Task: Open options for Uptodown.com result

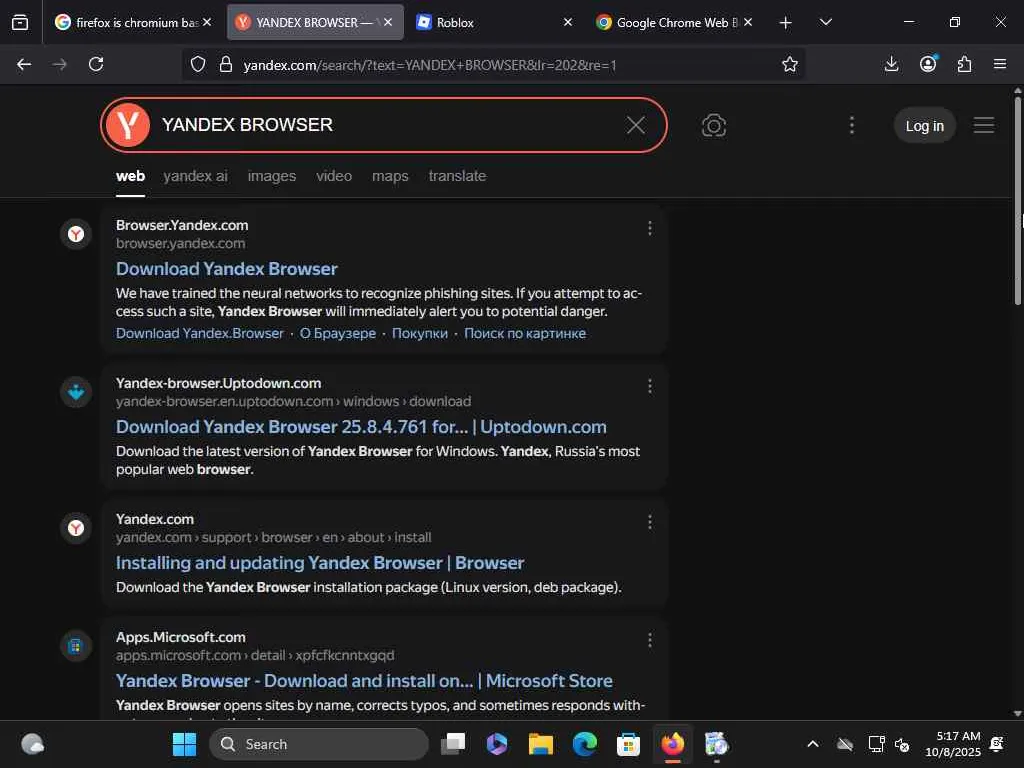Action: 649,386
